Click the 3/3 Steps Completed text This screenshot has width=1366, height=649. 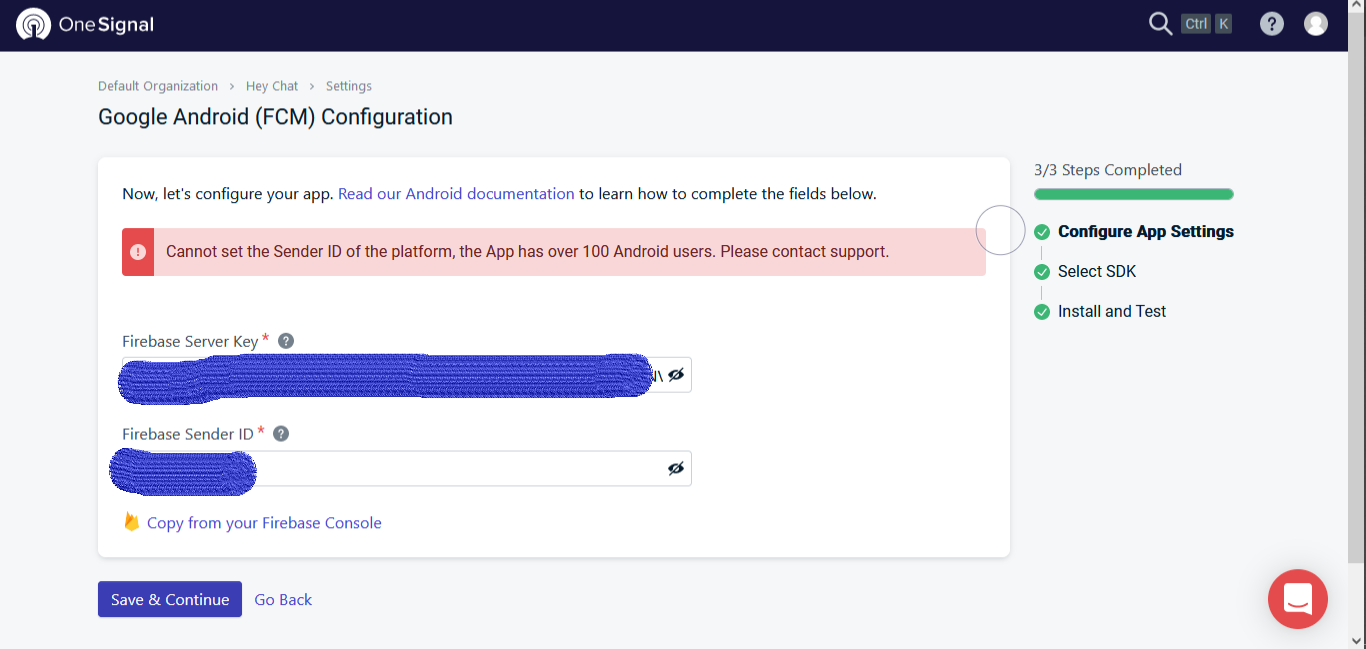[x=1108, y=170]
